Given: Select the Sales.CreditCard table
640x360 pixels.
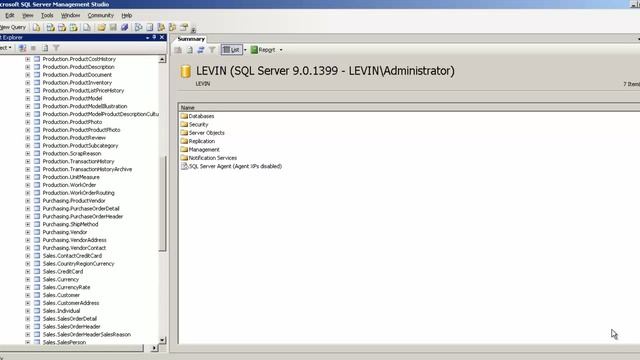Looking at the screenshot, I should click(62, 271).
